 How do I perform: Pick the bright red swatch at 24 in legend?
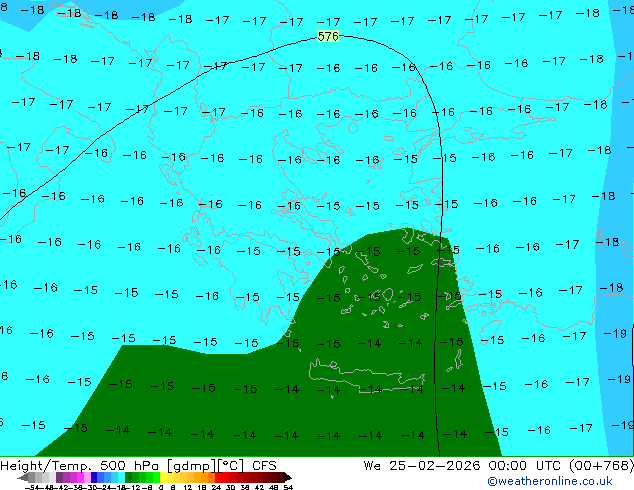pos(218,478)
